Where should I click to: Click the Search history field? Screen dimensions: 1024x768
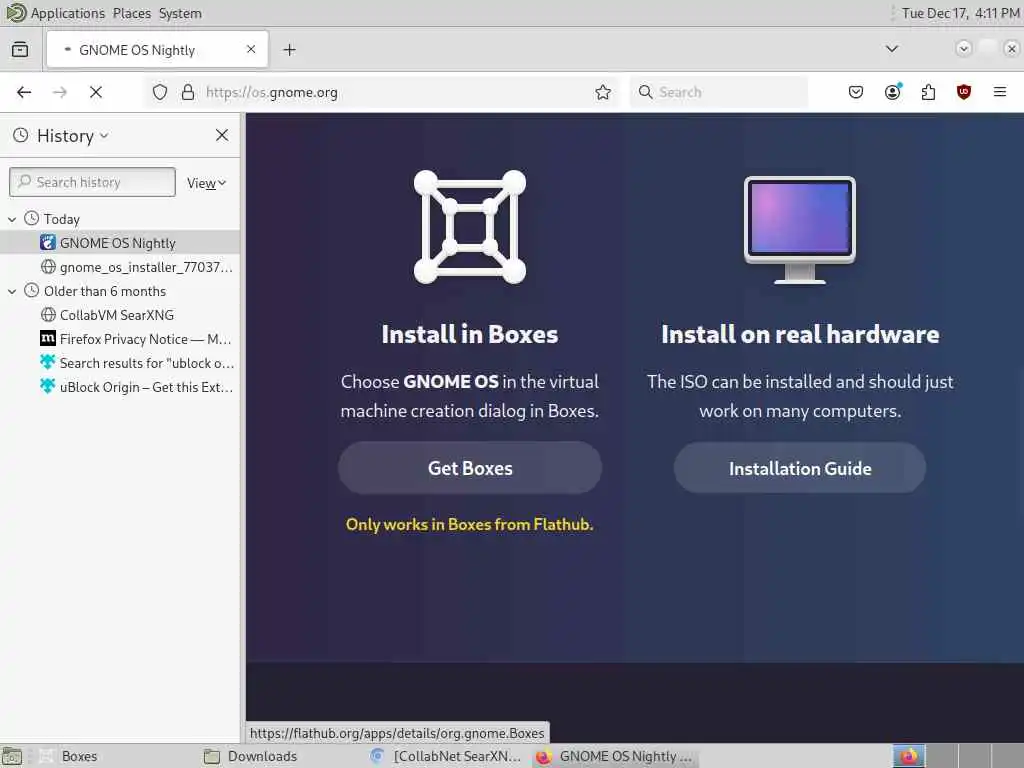(92, 182)
